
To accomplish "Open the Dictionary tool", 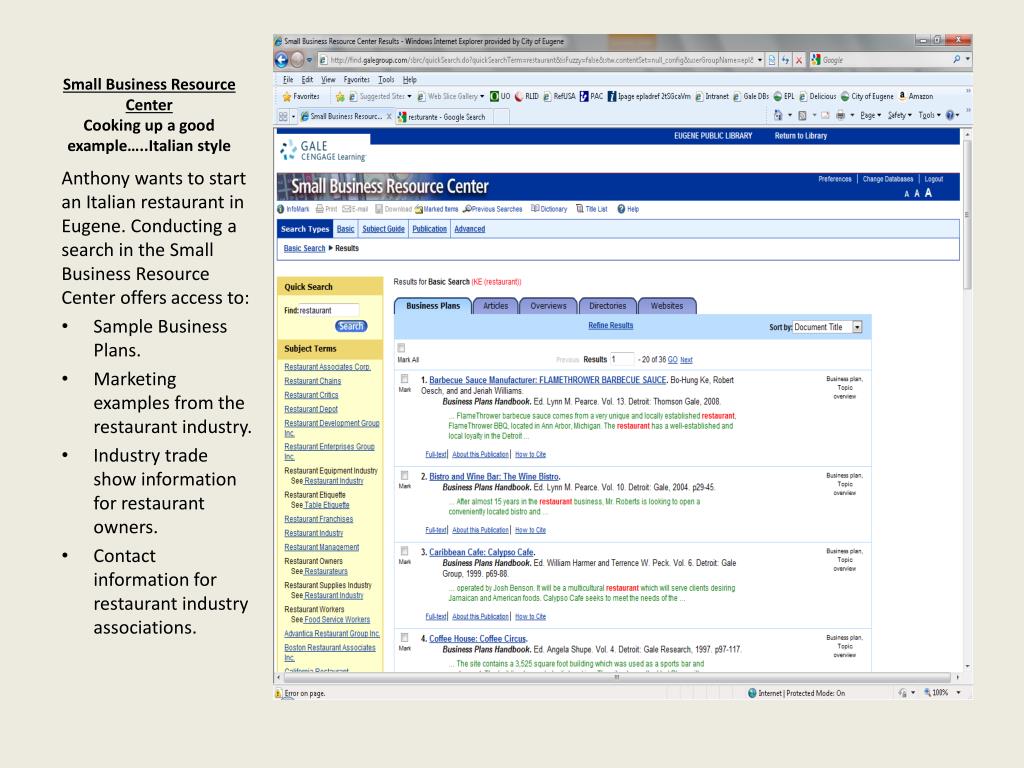I will 549,210.
